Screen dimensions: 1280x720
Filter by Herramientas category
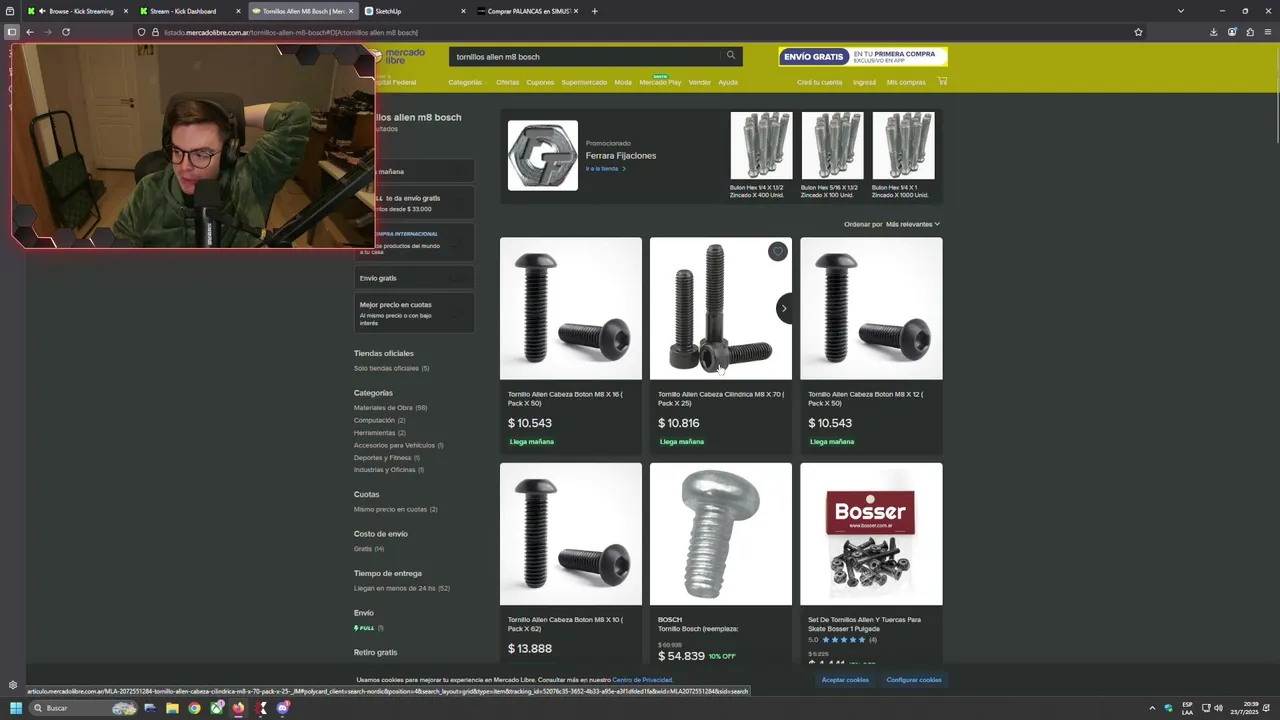point(379,433)
